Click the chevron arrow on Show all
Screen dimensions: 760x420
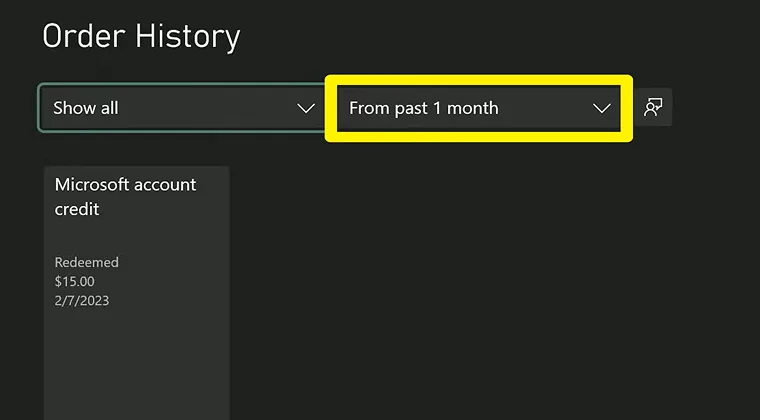[x=306, y=108]
